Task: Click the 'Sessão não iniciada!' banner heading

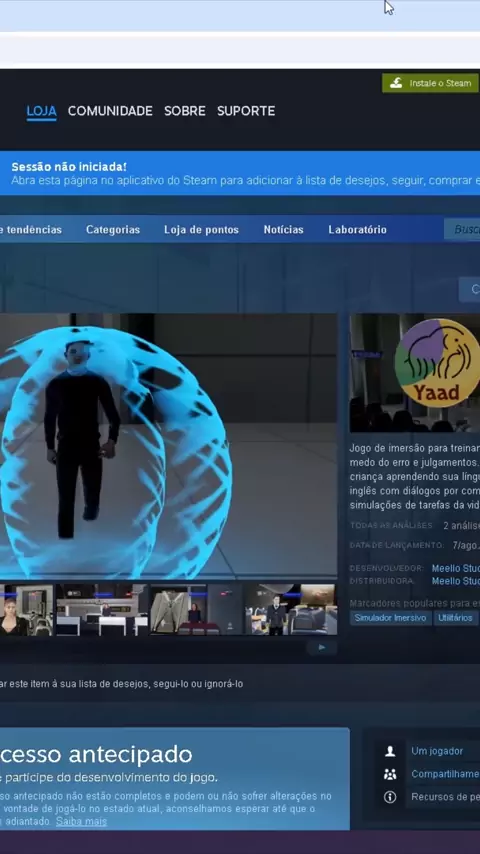Action: (x=69, y=167)
